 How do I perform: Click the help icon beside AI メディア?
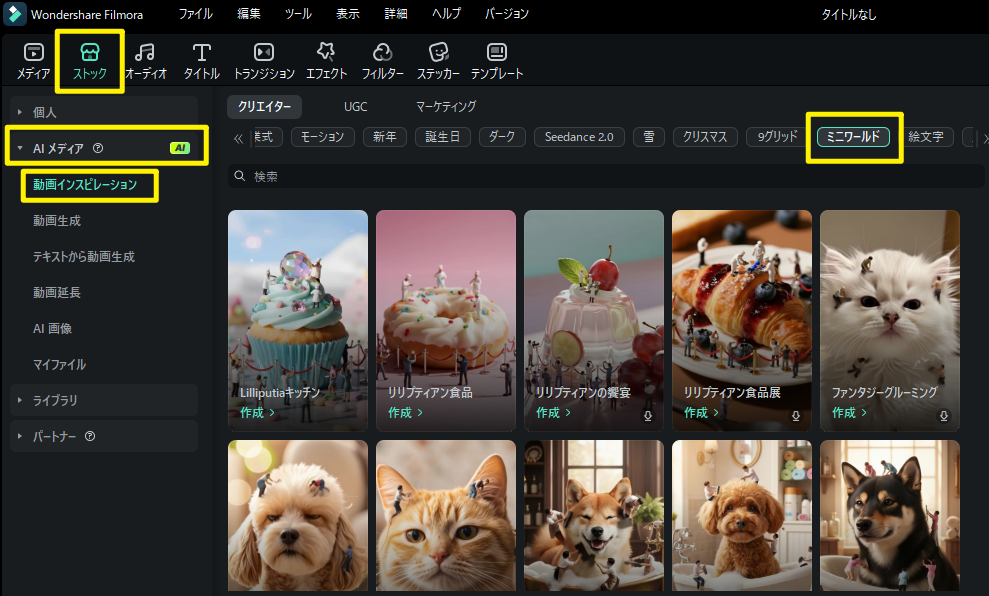[x=98, y=148]
